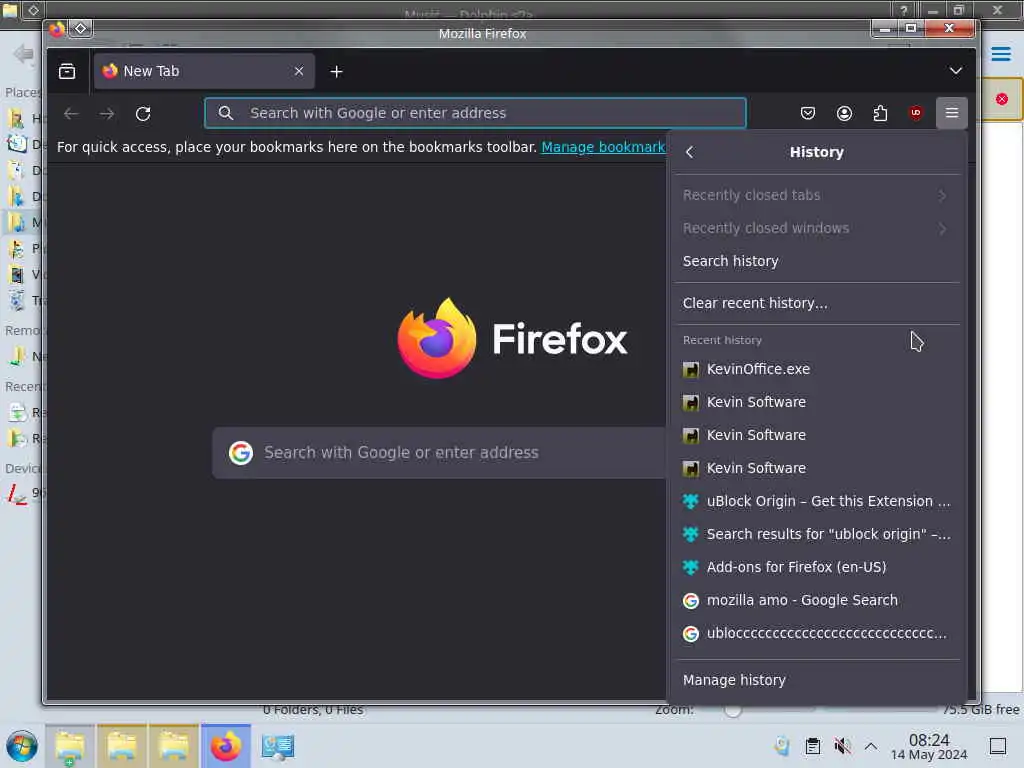Expand the list all tabs chevron

[955, 71]
